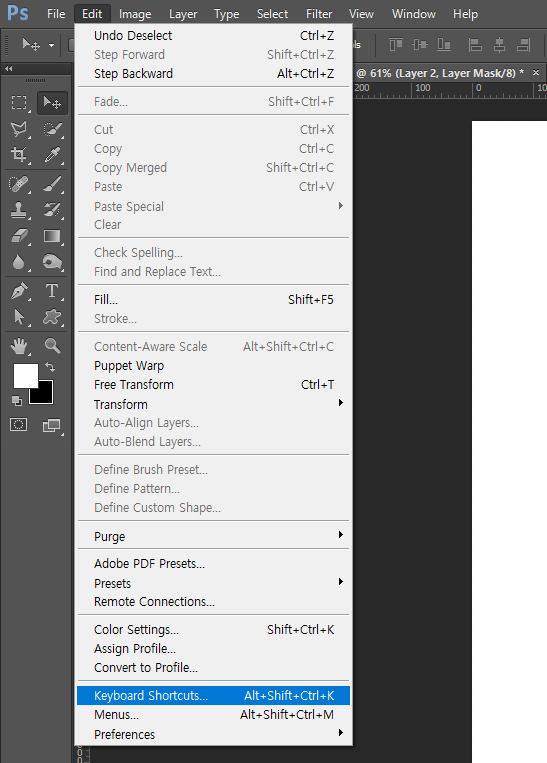This screenshot has height=763, width=547.
Task: Select the Zoom tool
Action: [x=52, y=346]
